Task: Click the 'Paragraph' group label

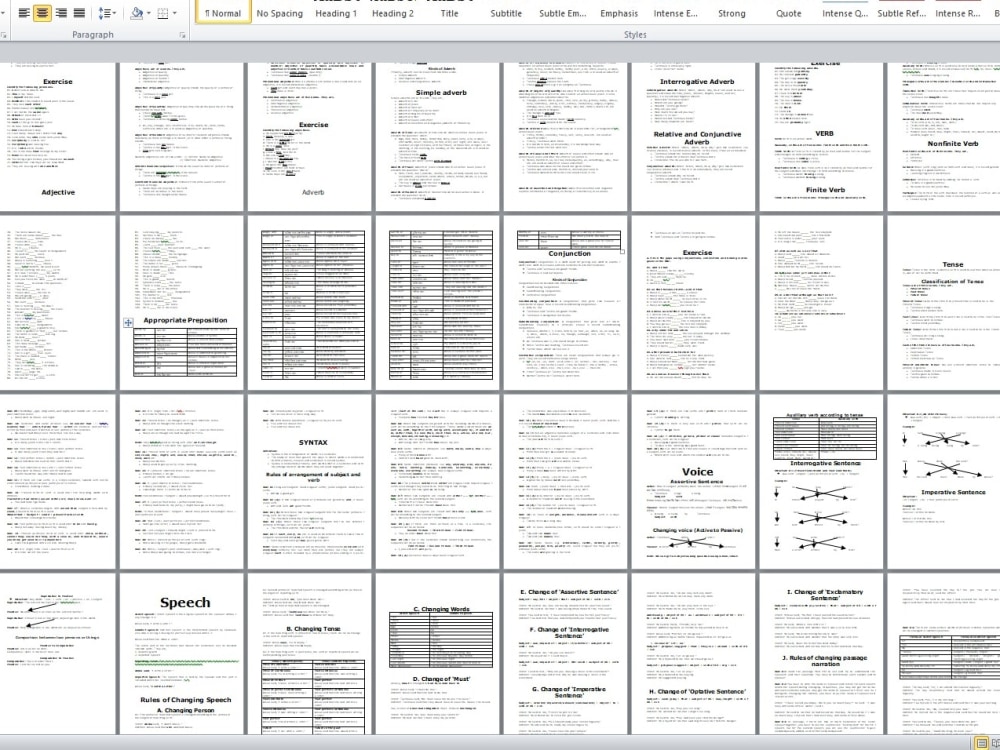Action: (x=92, y=34)
